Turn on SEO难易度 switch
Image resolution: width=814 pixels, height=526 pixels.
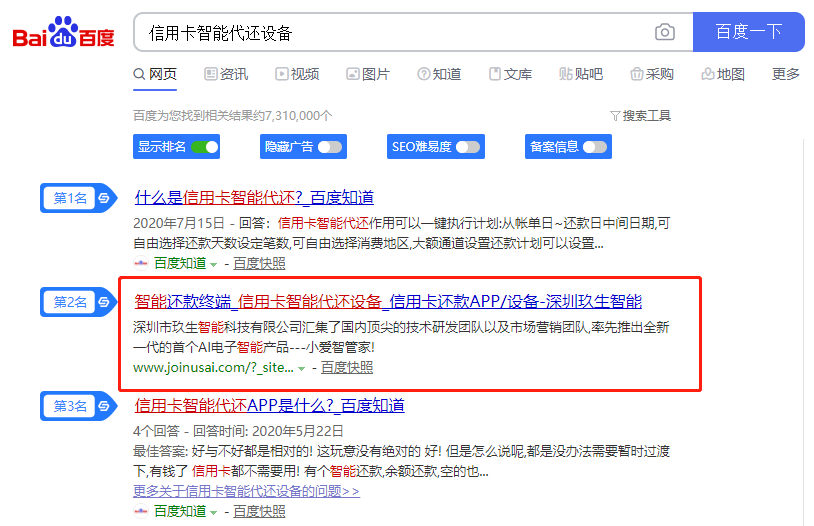click(x=468, y=147)
